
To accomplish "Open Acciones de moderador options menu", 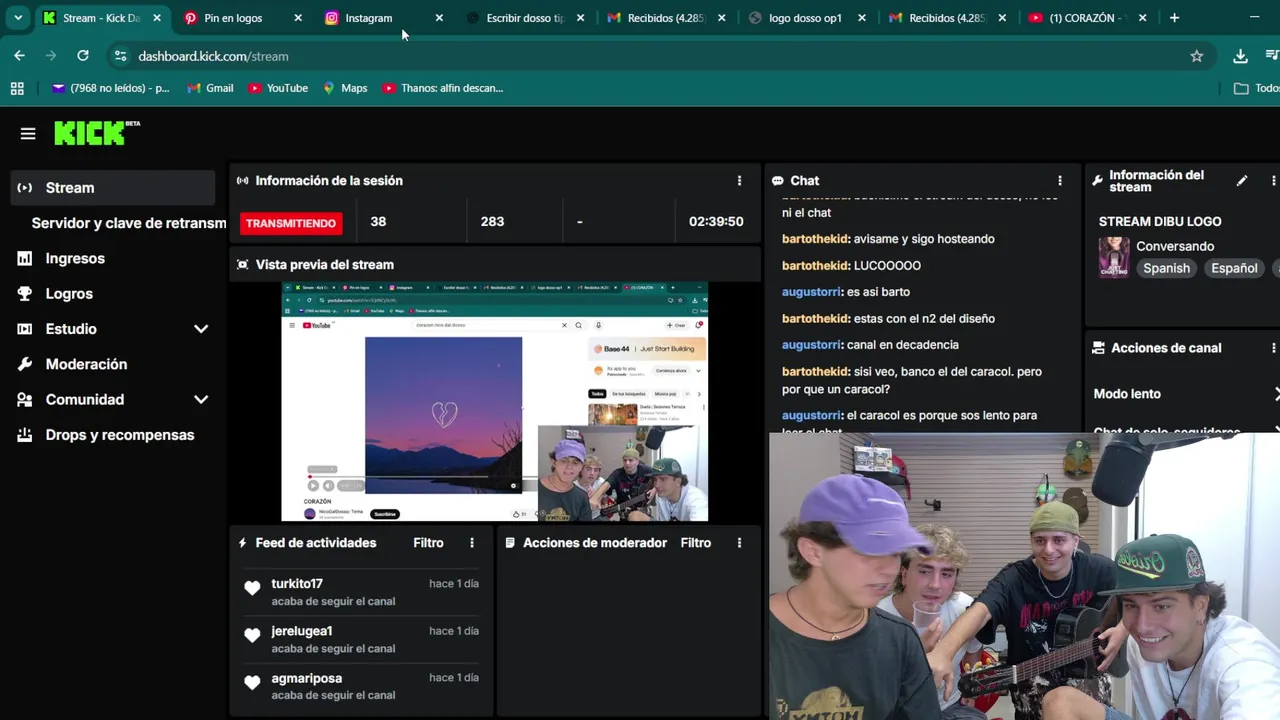I will coord(739,543).
